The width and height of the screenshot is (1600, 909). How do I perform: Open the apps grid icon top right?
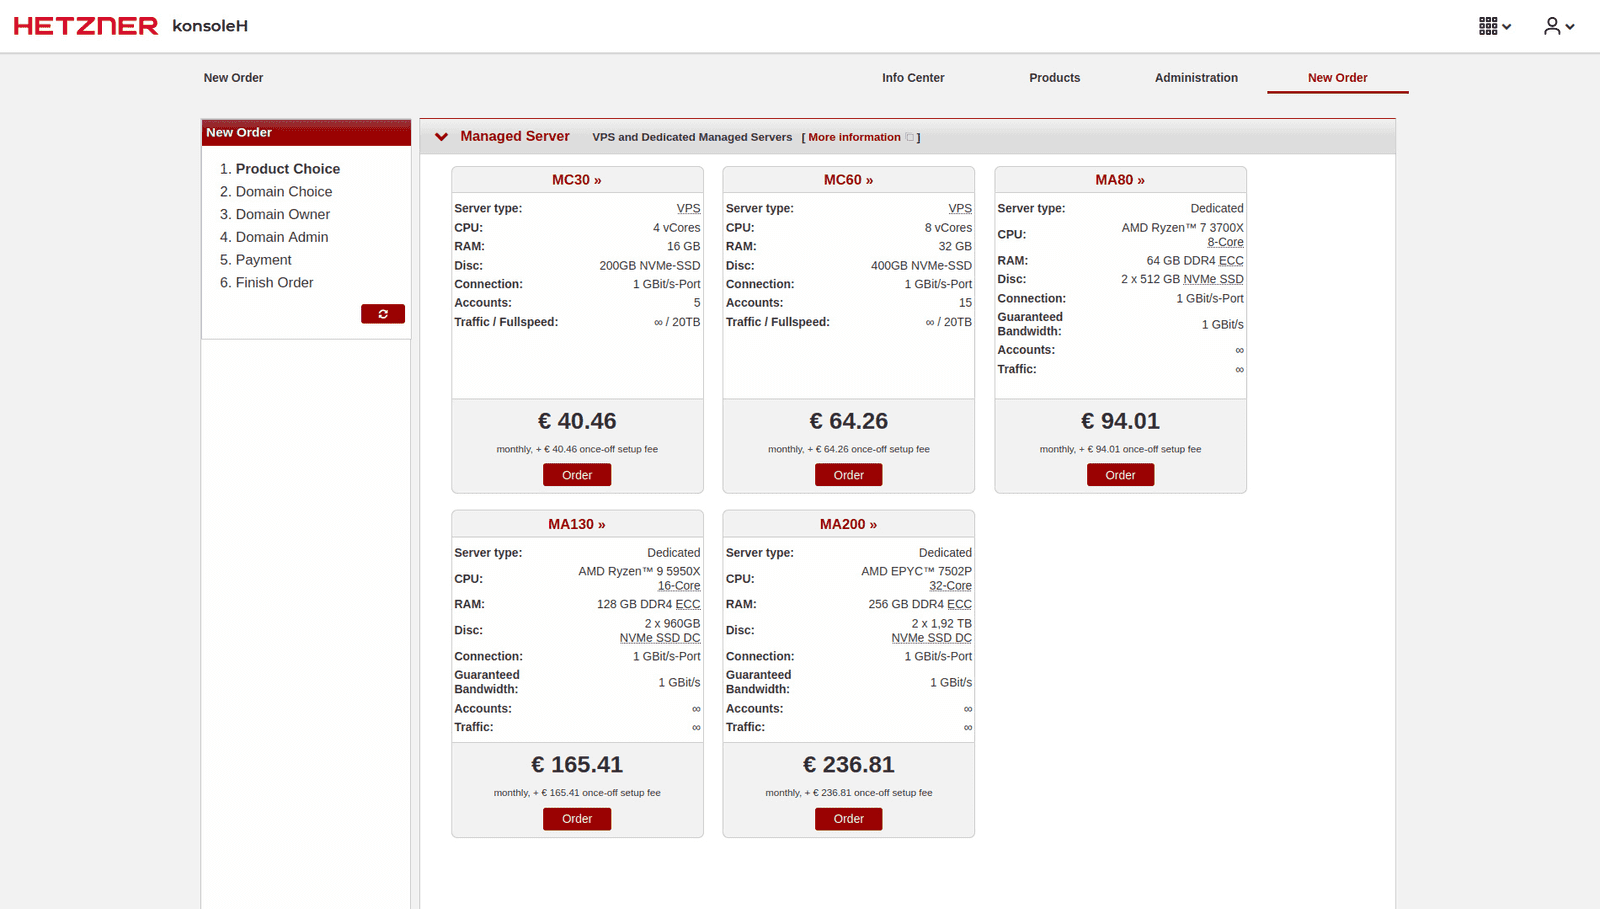[x=1487, y=25]
